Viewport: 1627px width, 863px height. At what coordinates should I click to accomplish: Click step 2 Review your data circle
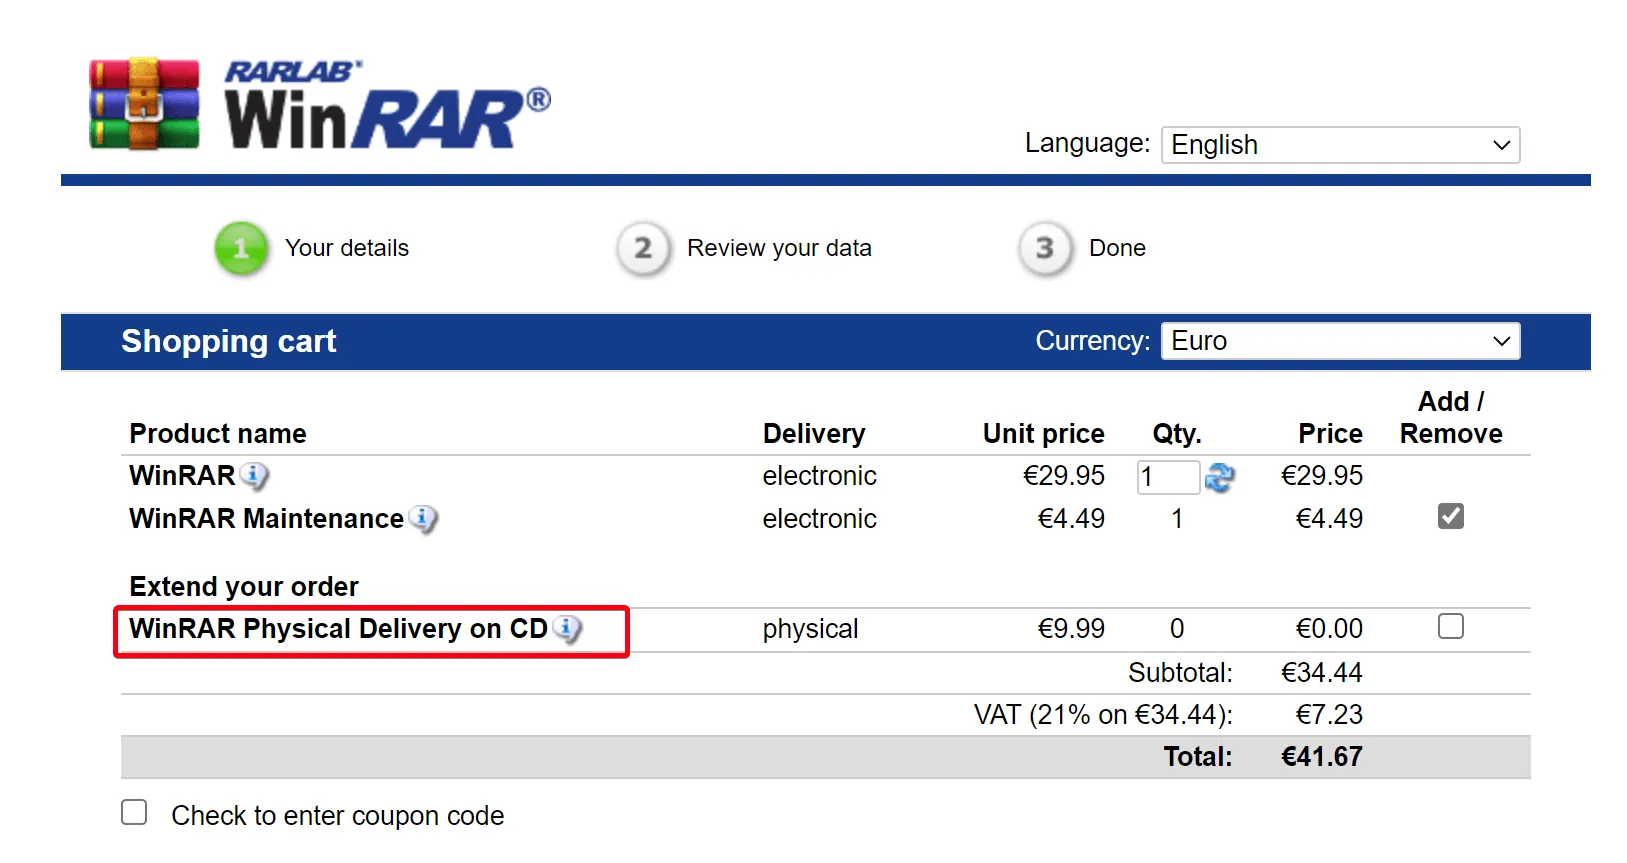[642, 249]
